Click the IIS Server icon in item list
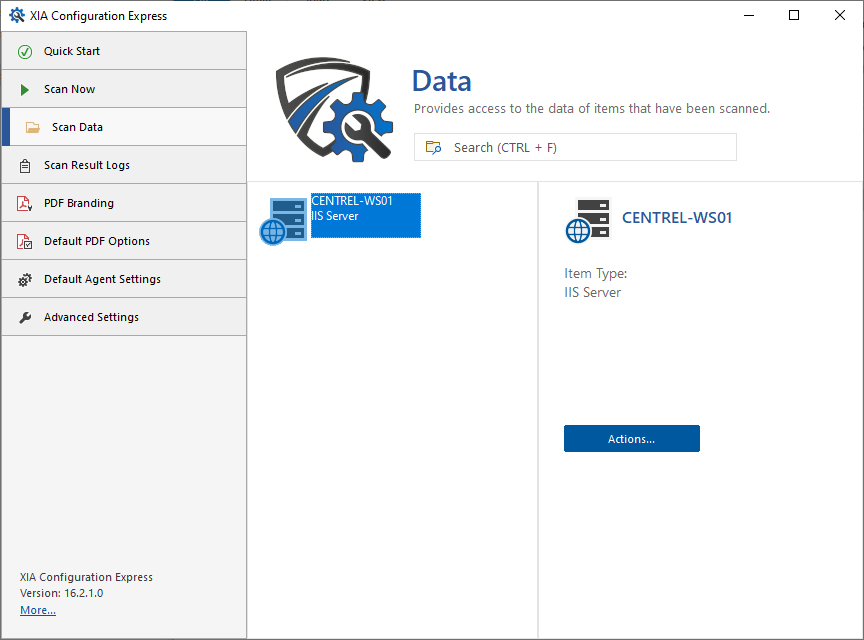The width and height of the screenshot is (864, 640). tap(283, 222)
